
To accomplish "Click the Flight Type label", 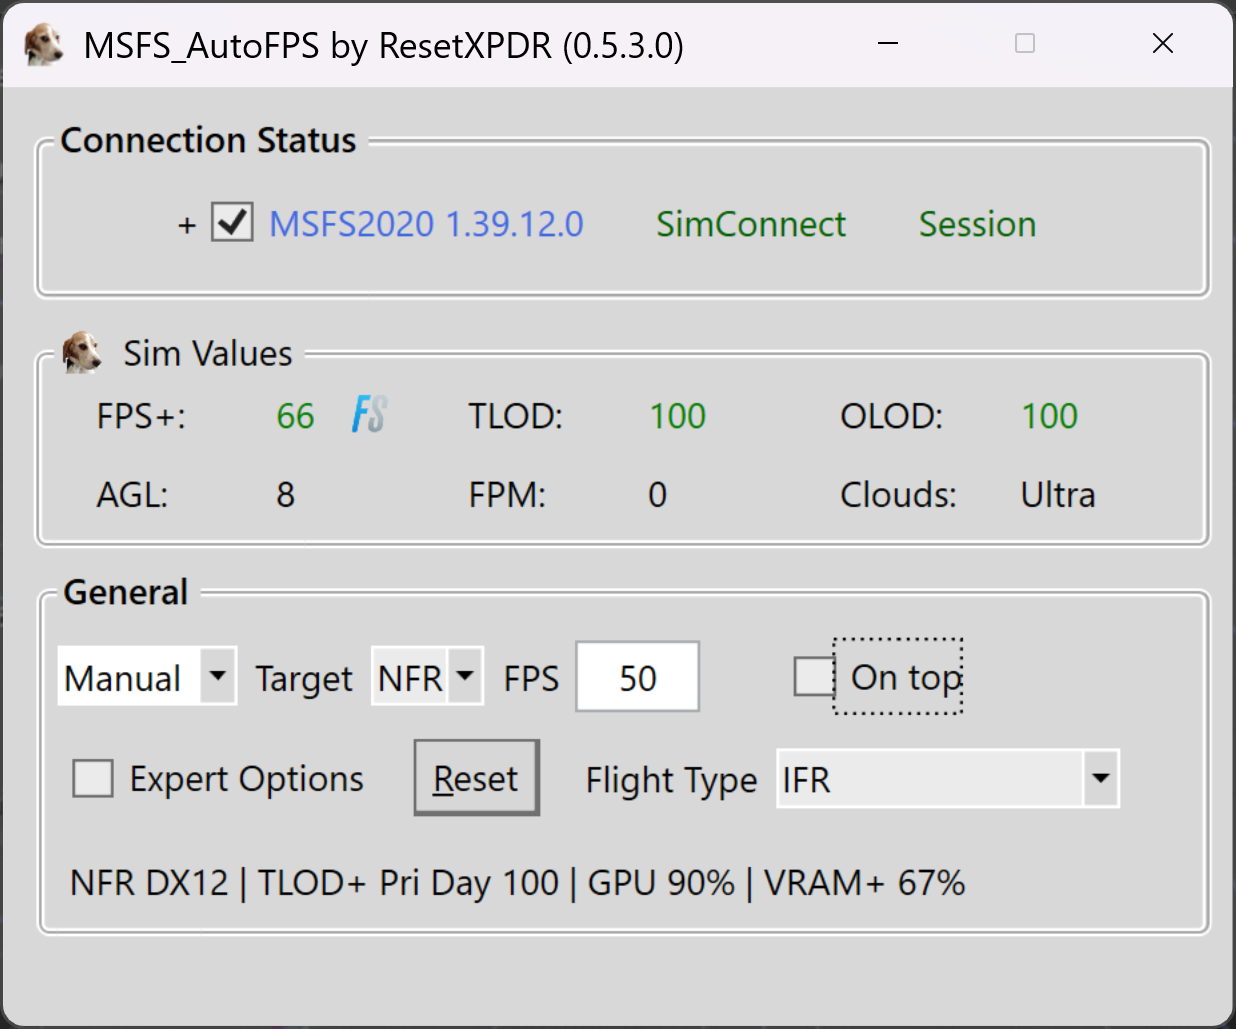I will 671,780.
